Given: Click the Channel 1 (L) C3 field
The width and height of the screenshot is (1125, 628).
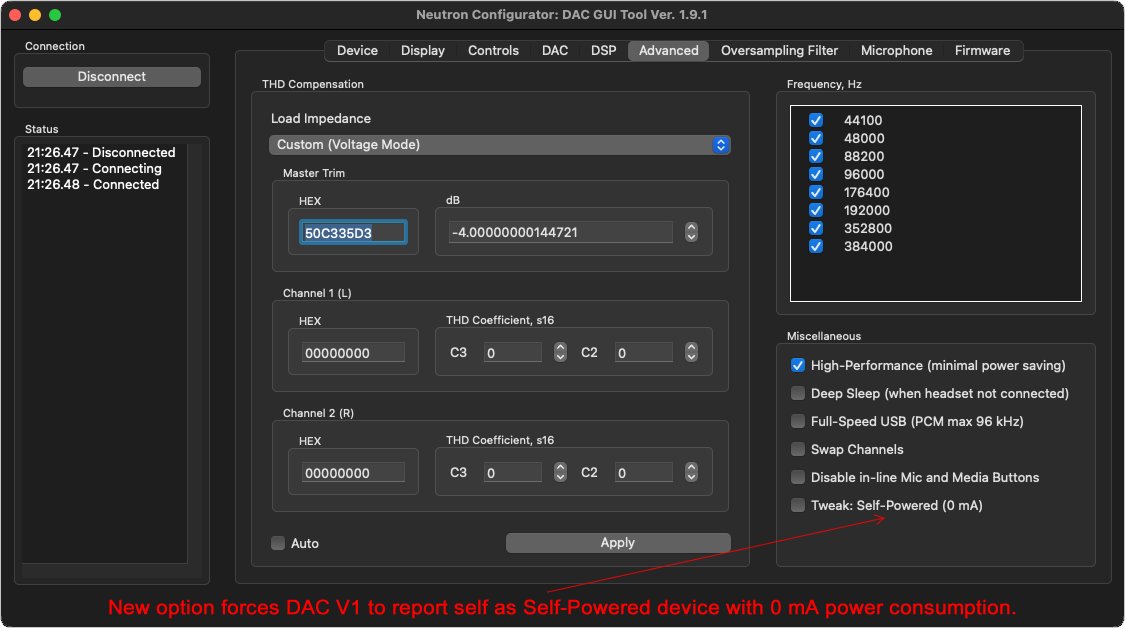Looking at the screenshot, I should tap(512, 352).
